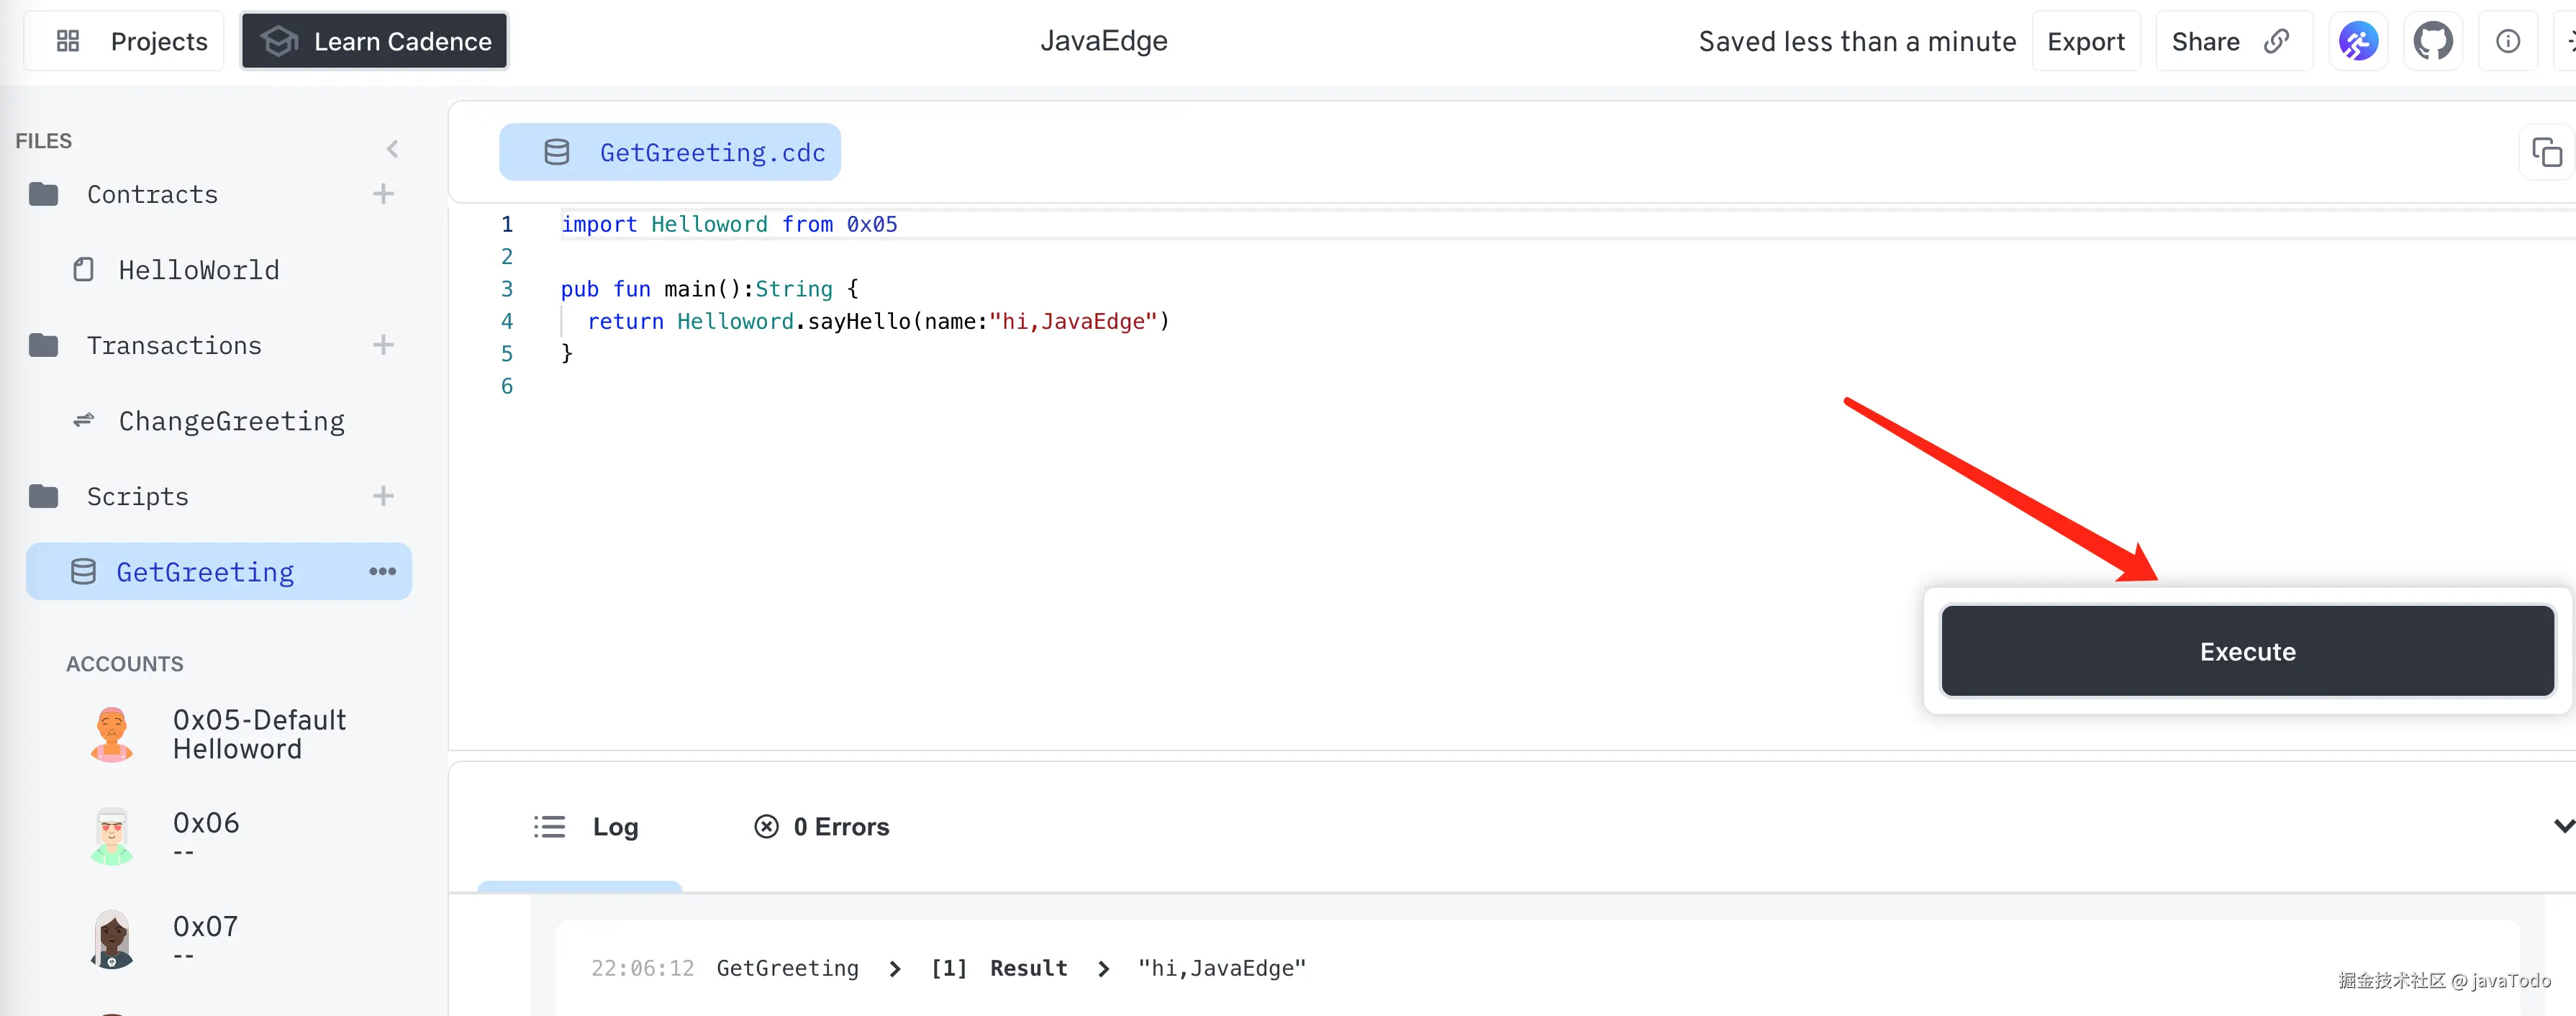Click the Share link button
2576x1016 pixels.
click(2232, 41)
